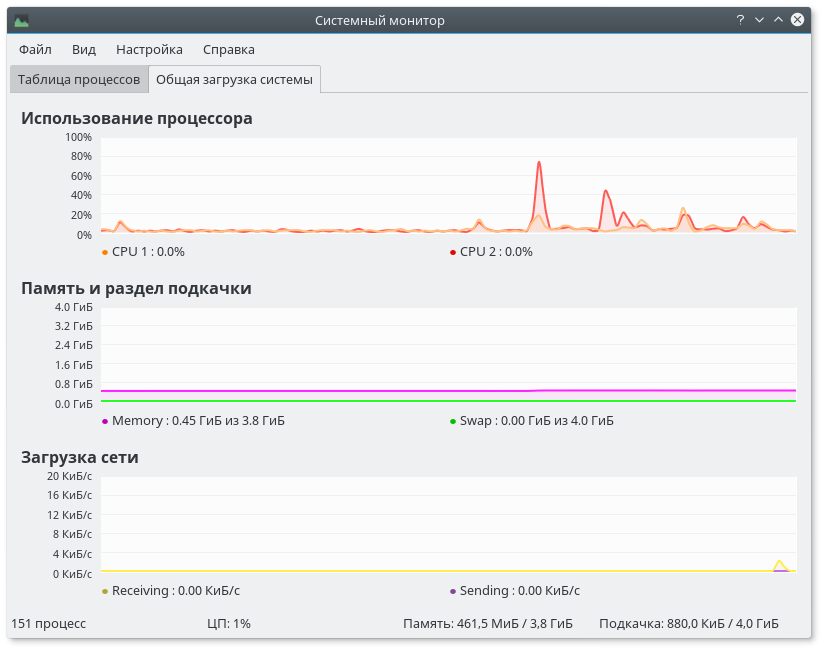This screenshot has height=651, width=824.
Task: Close the System Monitor window
Action: (797, 20)
